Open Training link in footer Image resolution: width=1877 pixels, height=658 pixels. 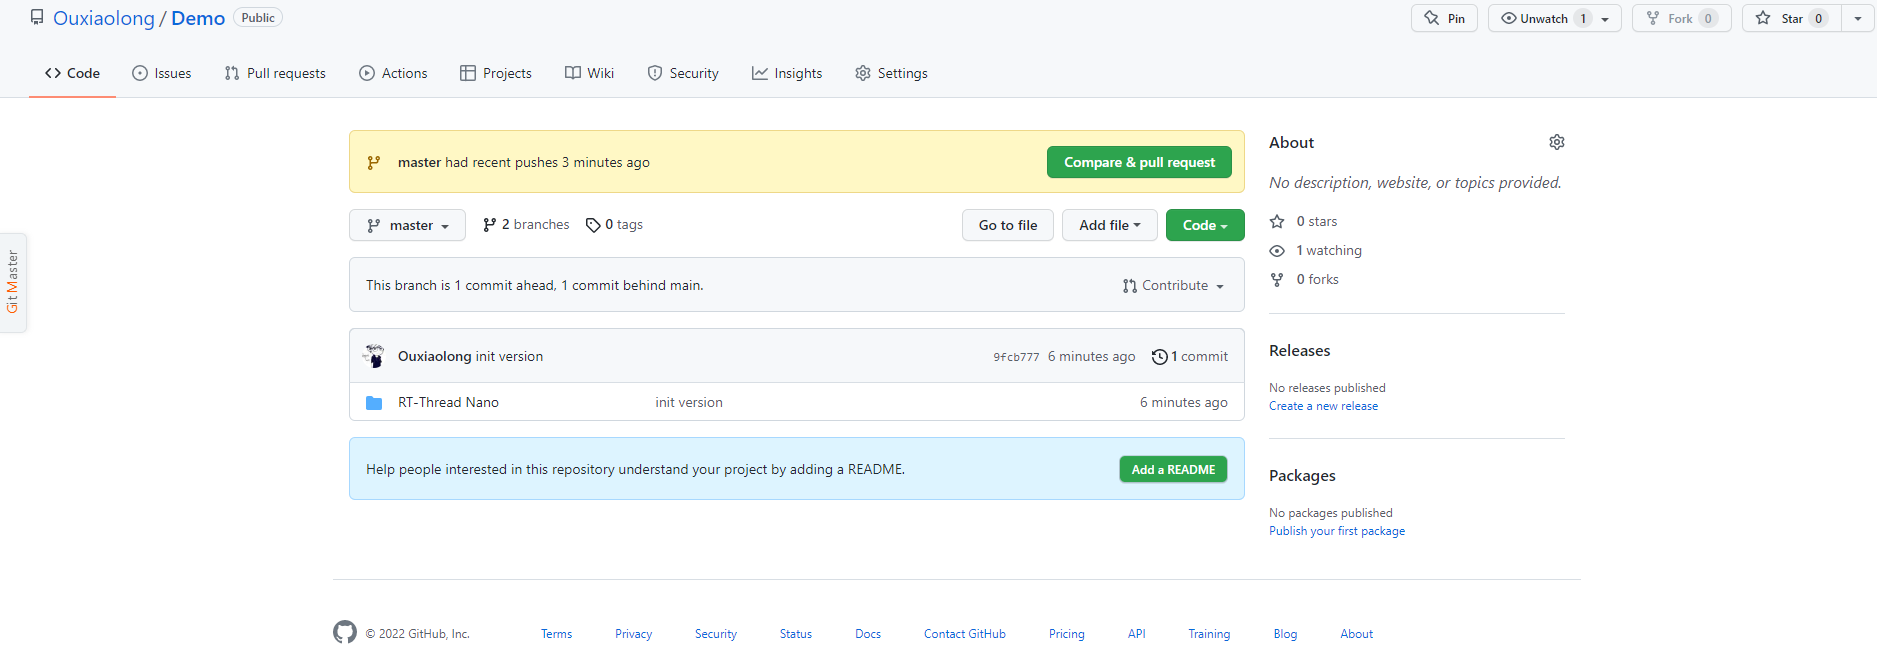1209,634
